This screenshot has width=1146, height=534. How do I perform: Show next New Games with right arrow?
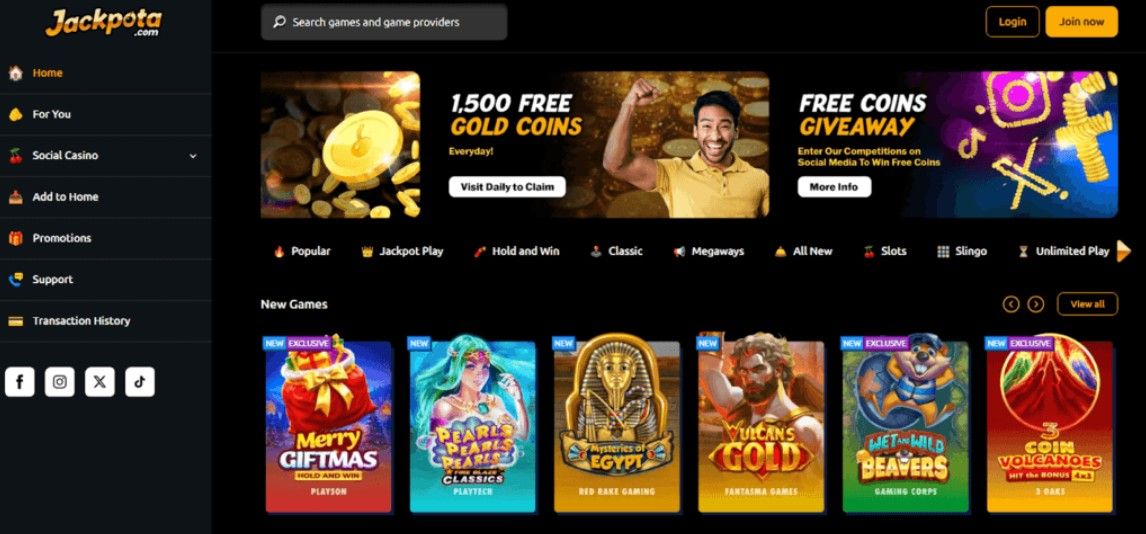pos(1036,304)
